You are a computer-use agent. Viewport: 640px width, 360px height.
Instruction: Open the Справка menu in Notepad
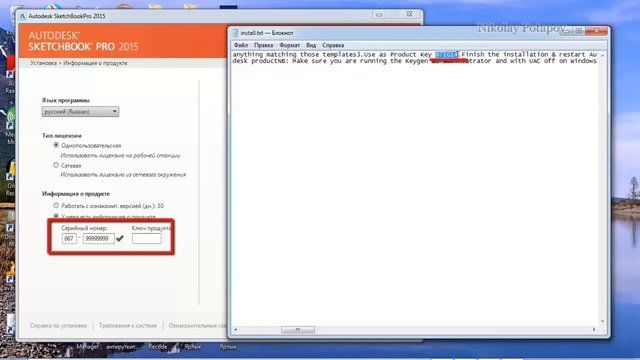333,45
